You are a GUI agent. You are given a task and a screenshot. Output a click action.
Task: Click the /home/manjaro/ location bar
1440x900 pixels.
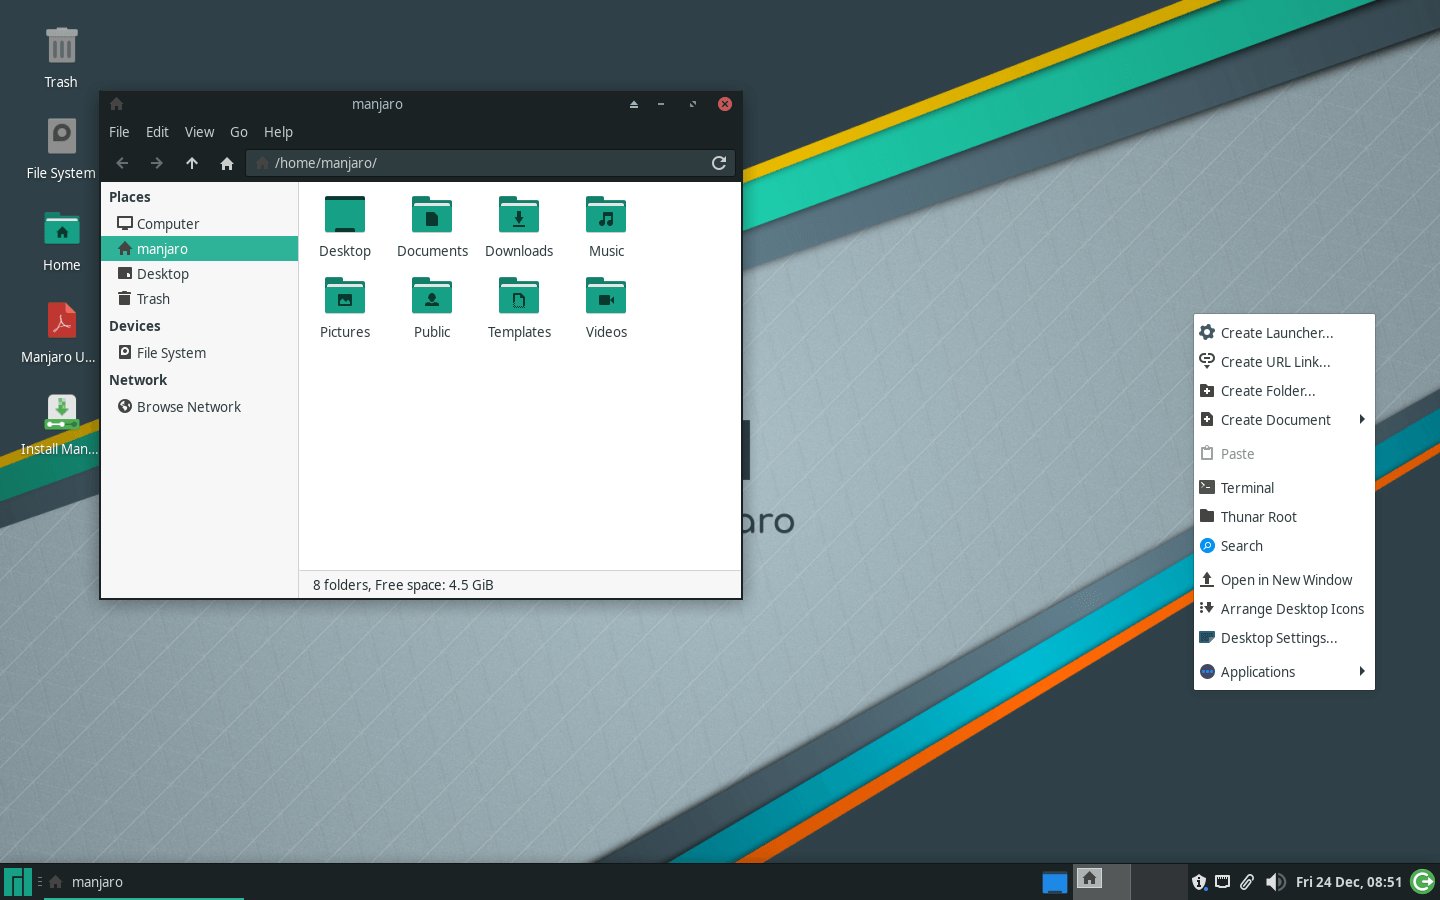click(x=490, y=163)
